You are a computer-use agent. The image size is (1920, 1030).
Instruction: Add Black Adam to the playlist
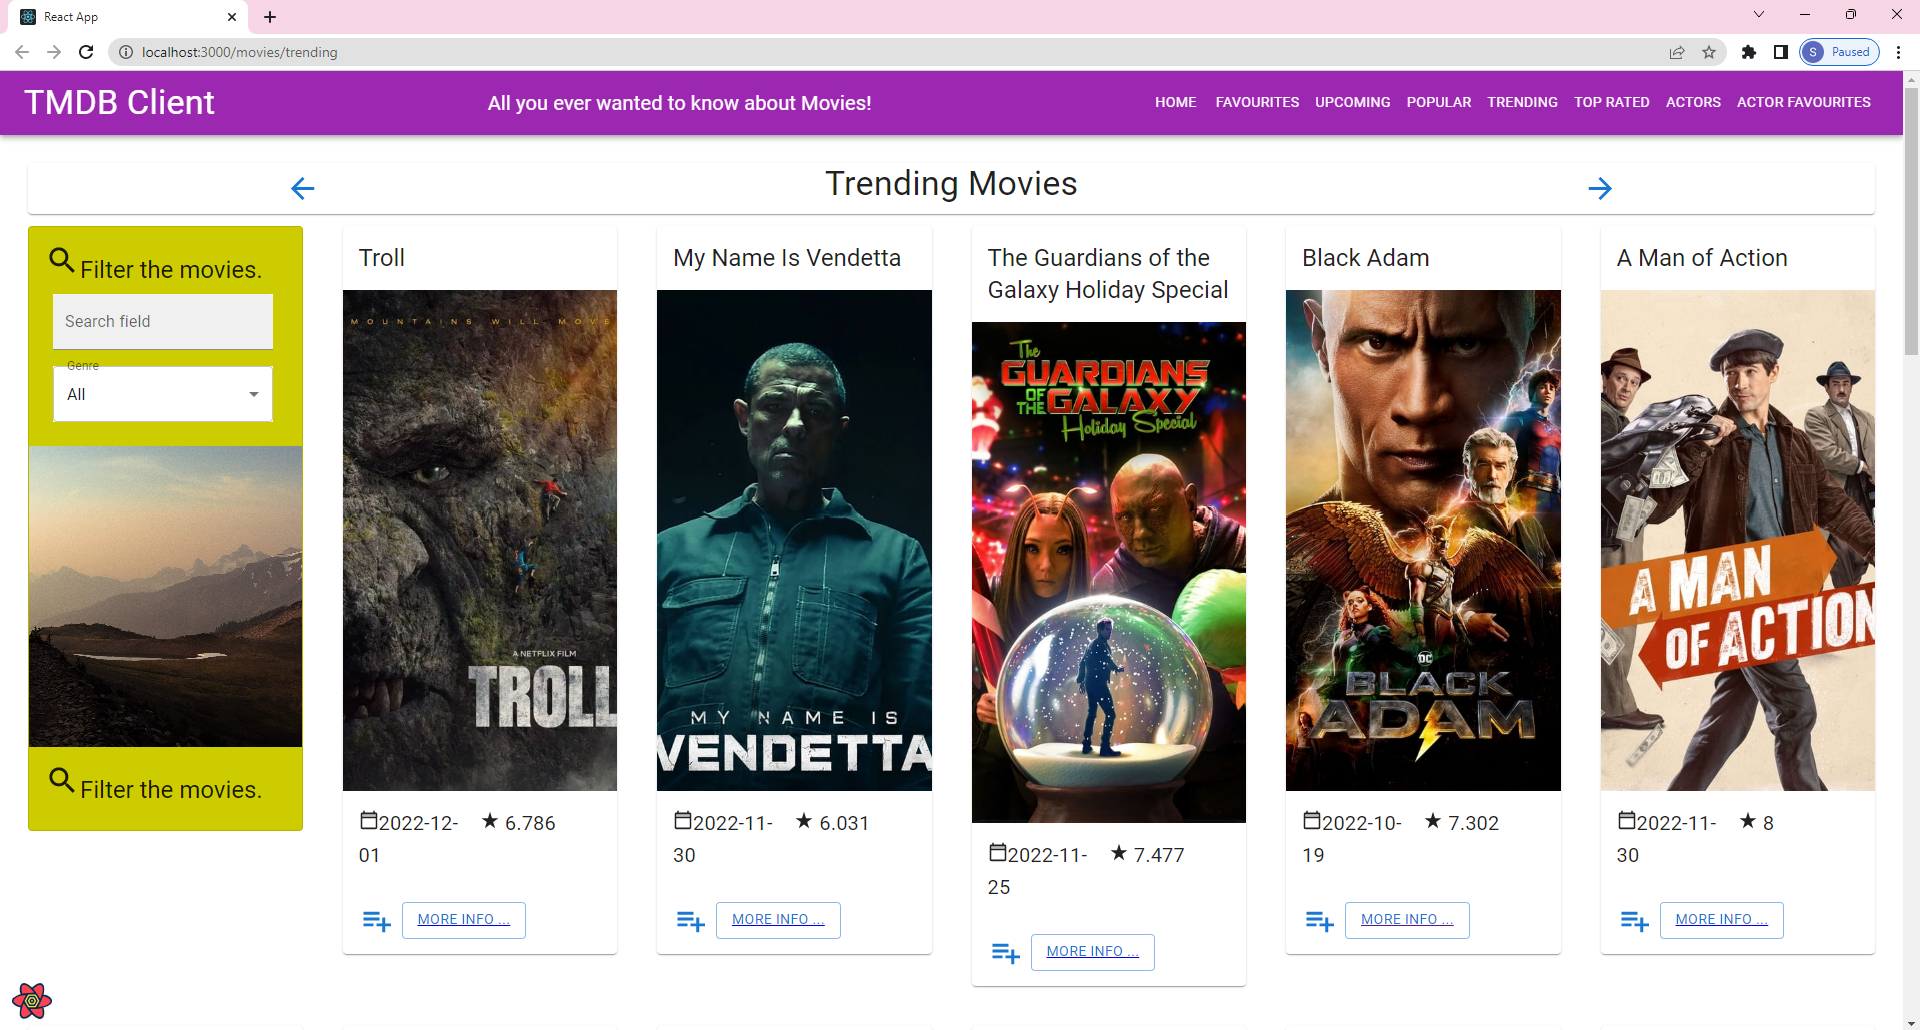click(x=1319, y=921)
